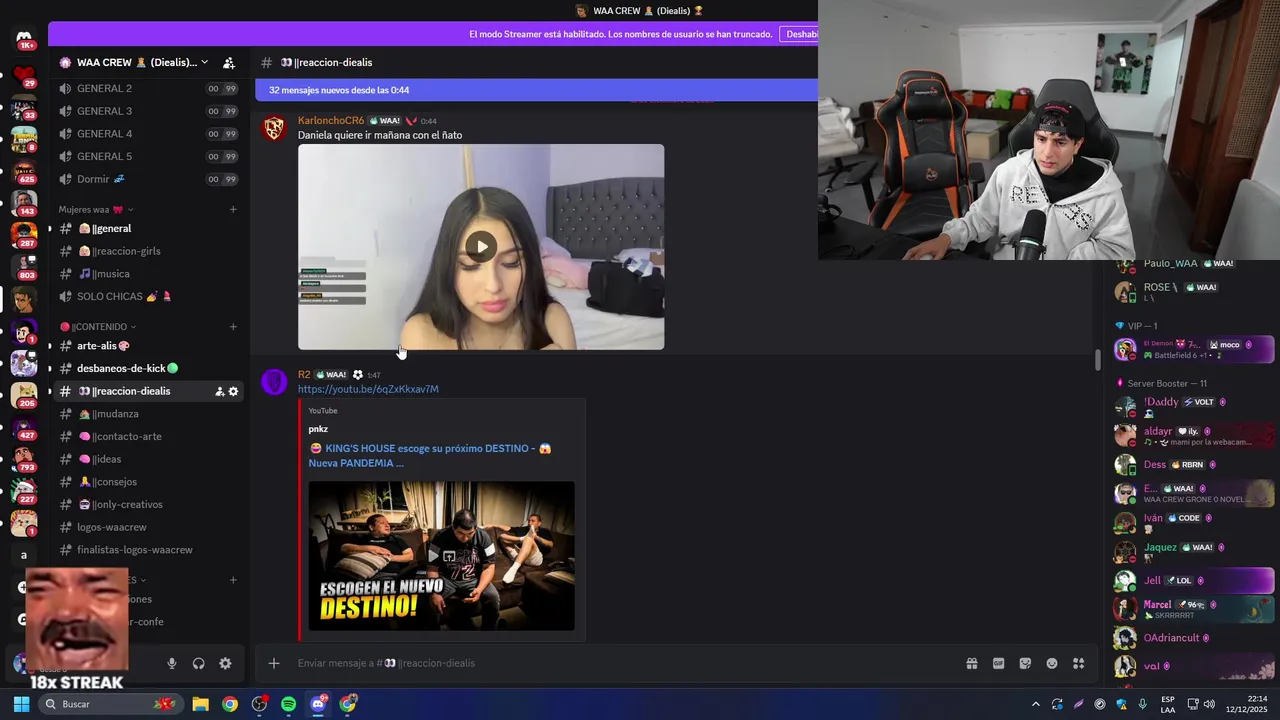
Task: Collapse the Mujeres waa category
Action: click(96, 209)
